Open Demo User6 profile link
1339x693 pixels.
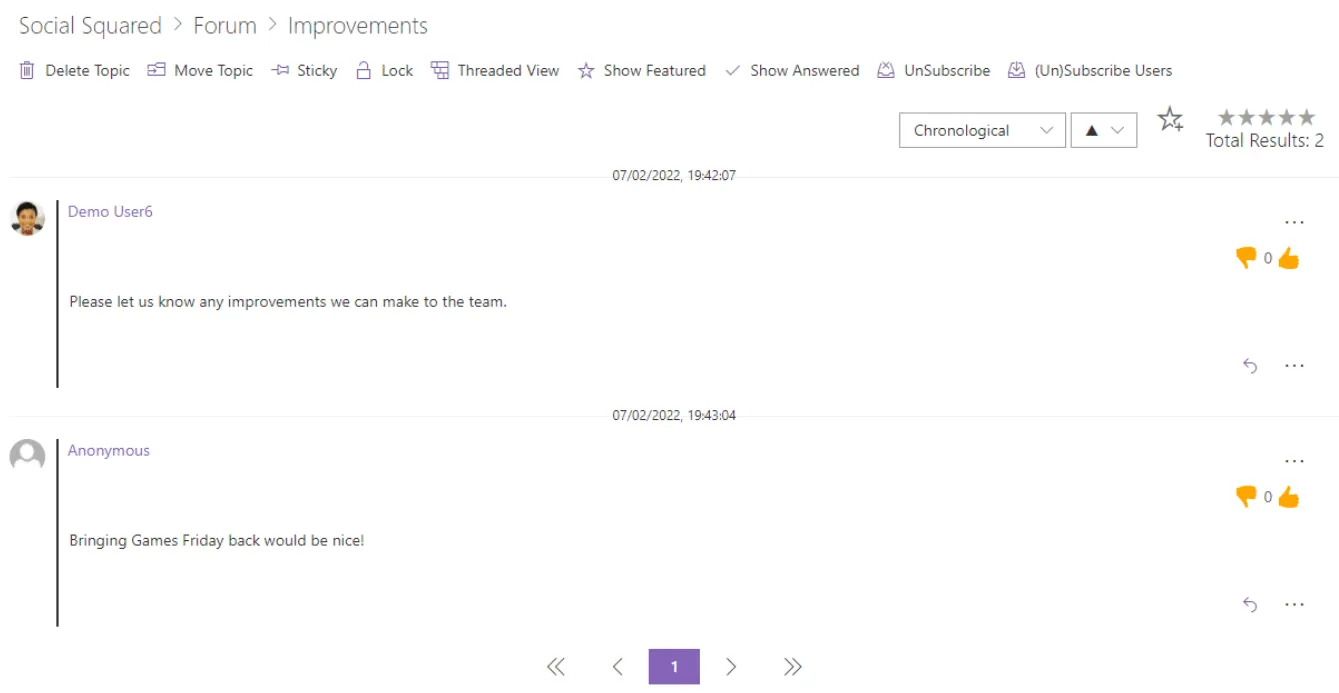(x=110, y=212)
